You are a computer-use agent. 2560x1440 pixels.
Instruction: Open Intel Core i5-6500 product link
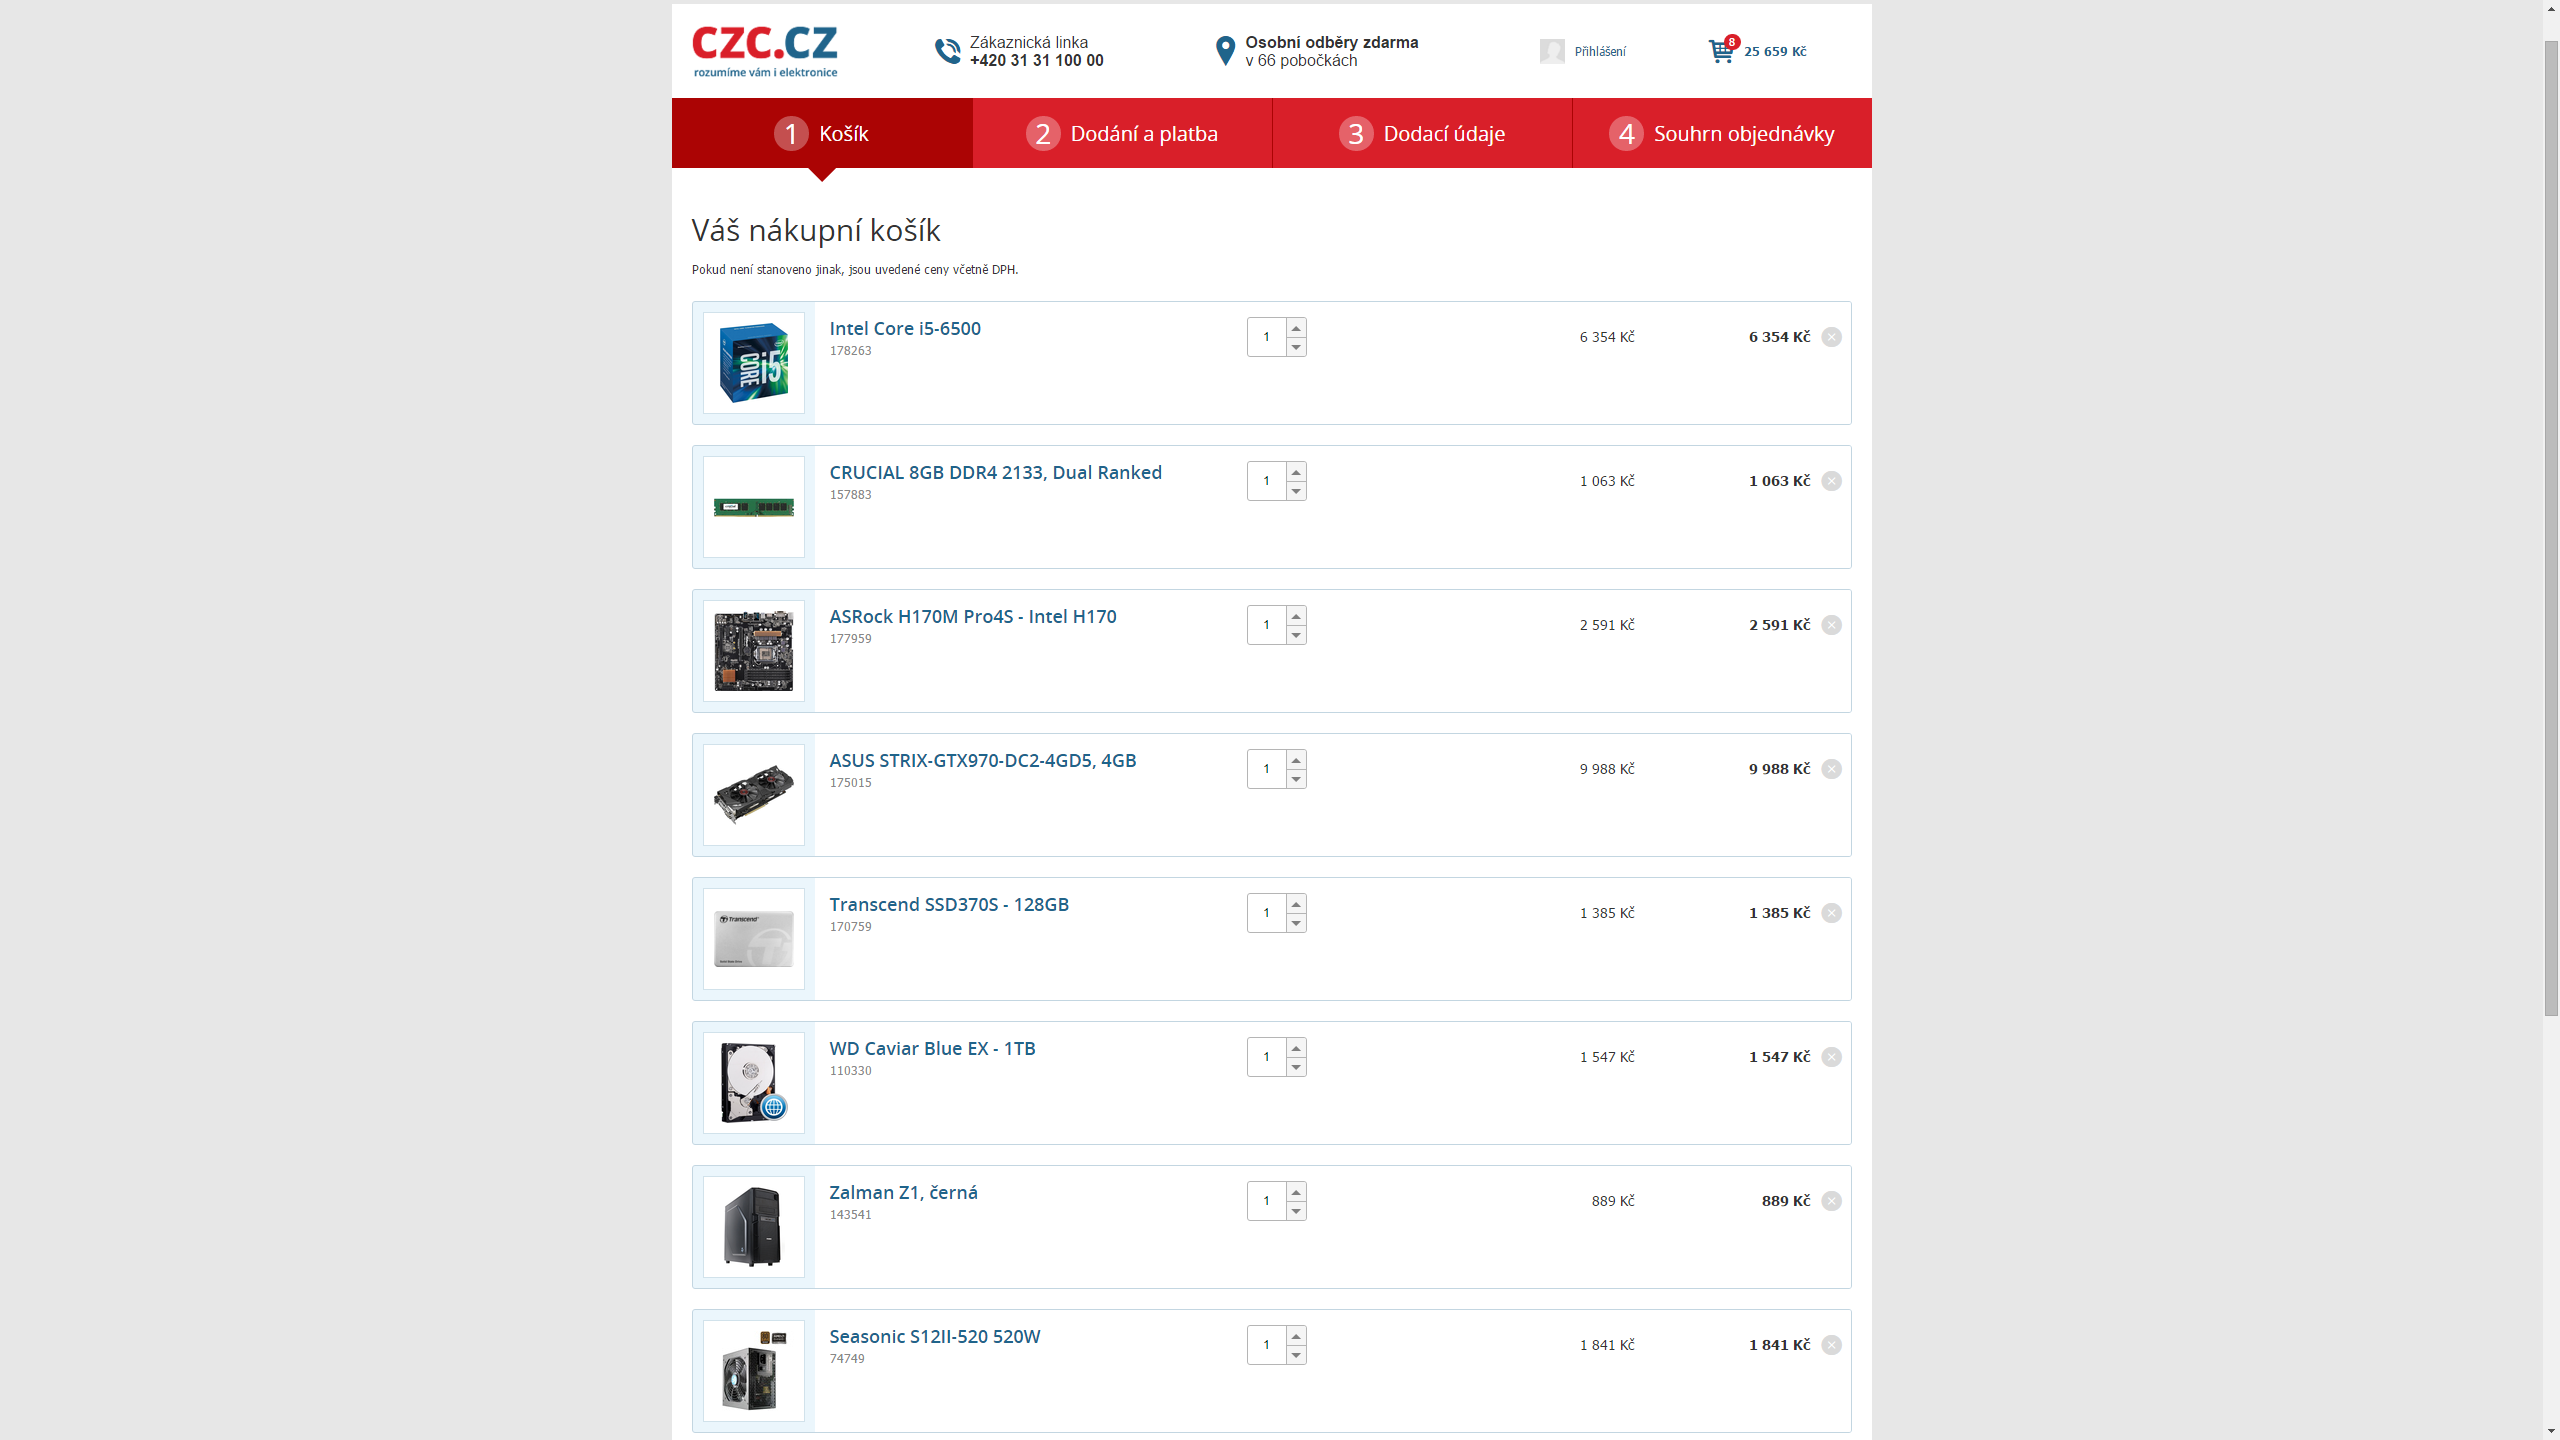pyautogui.click(x=905, y=328)
